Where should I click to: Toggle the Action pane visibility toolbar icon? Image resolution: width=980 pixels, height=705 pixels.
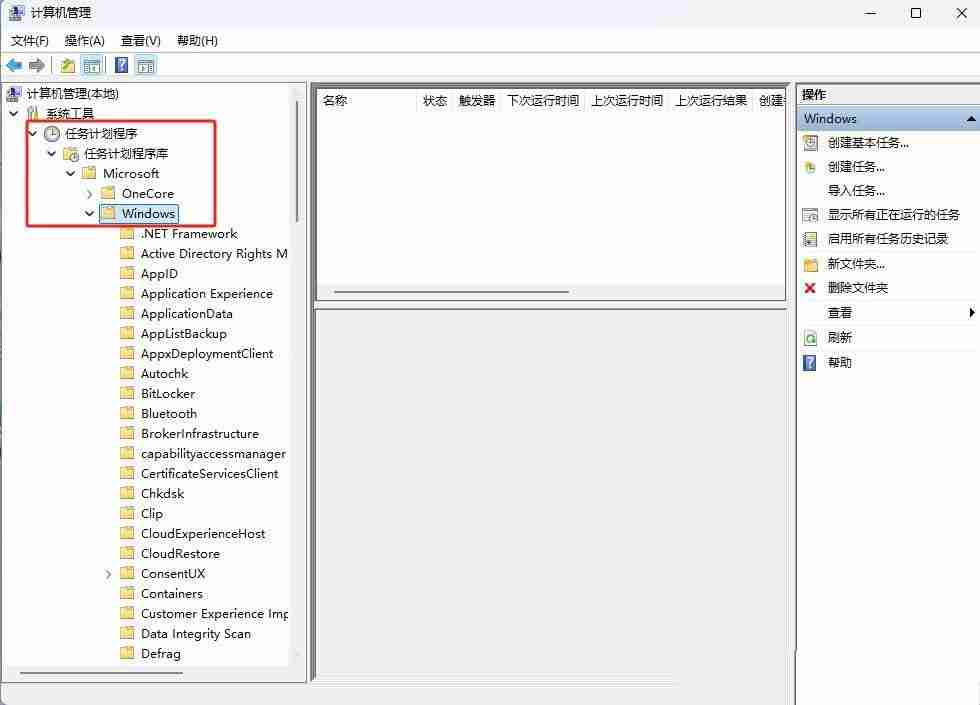point(146,64)
